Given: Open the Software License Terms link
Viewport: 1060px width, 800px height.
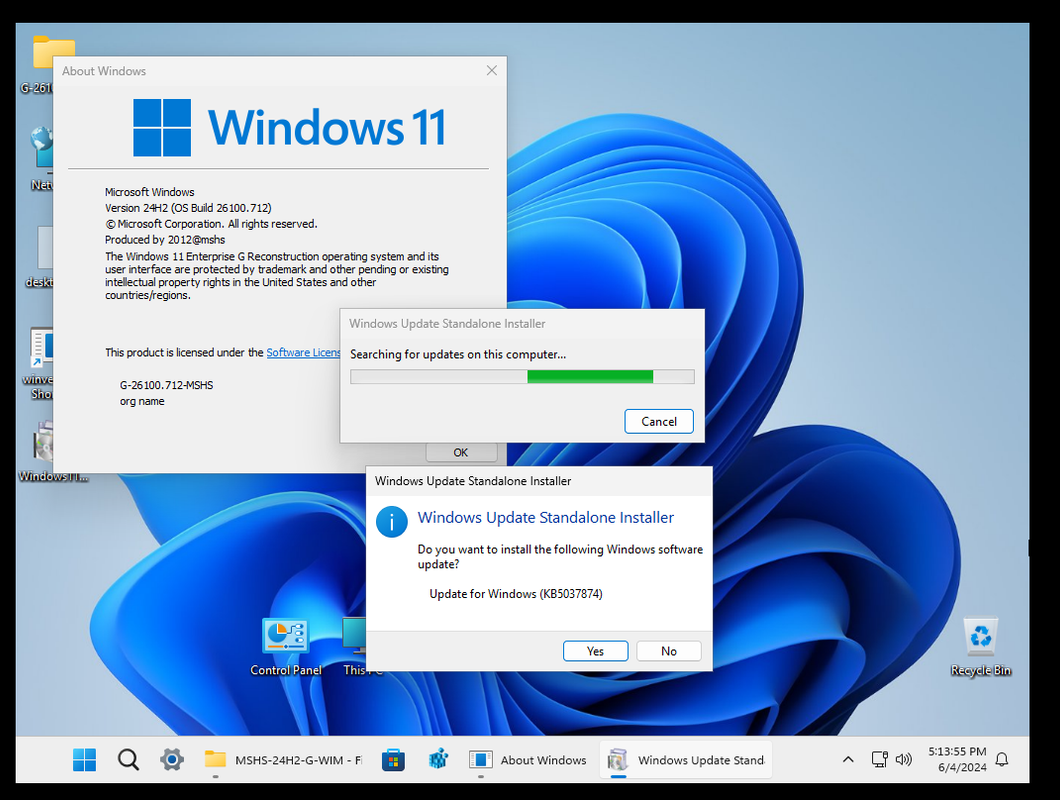Looking at the screenshot, I should [303, 352].
